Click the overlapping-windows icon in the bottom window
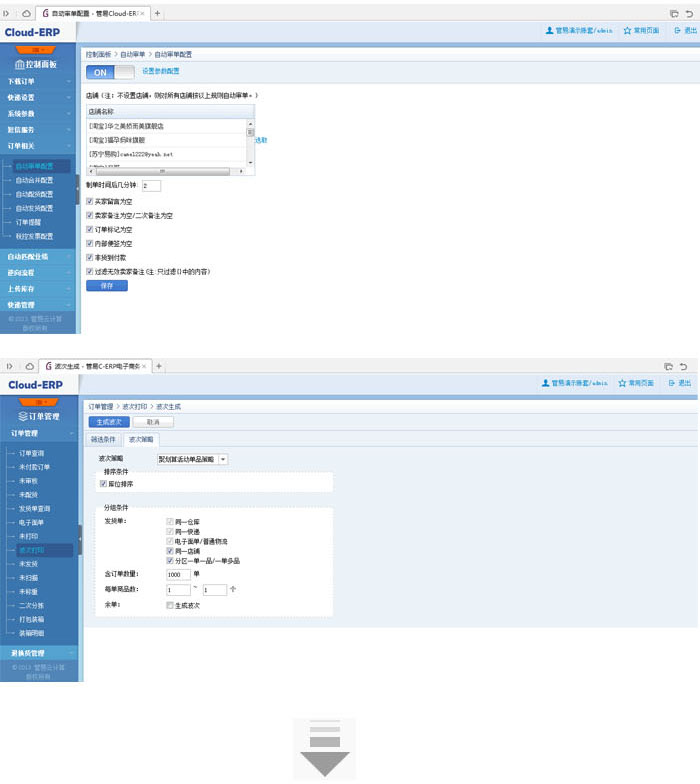Image resolution: width=700 pixels, height=784 pixels. coord(668,366)
